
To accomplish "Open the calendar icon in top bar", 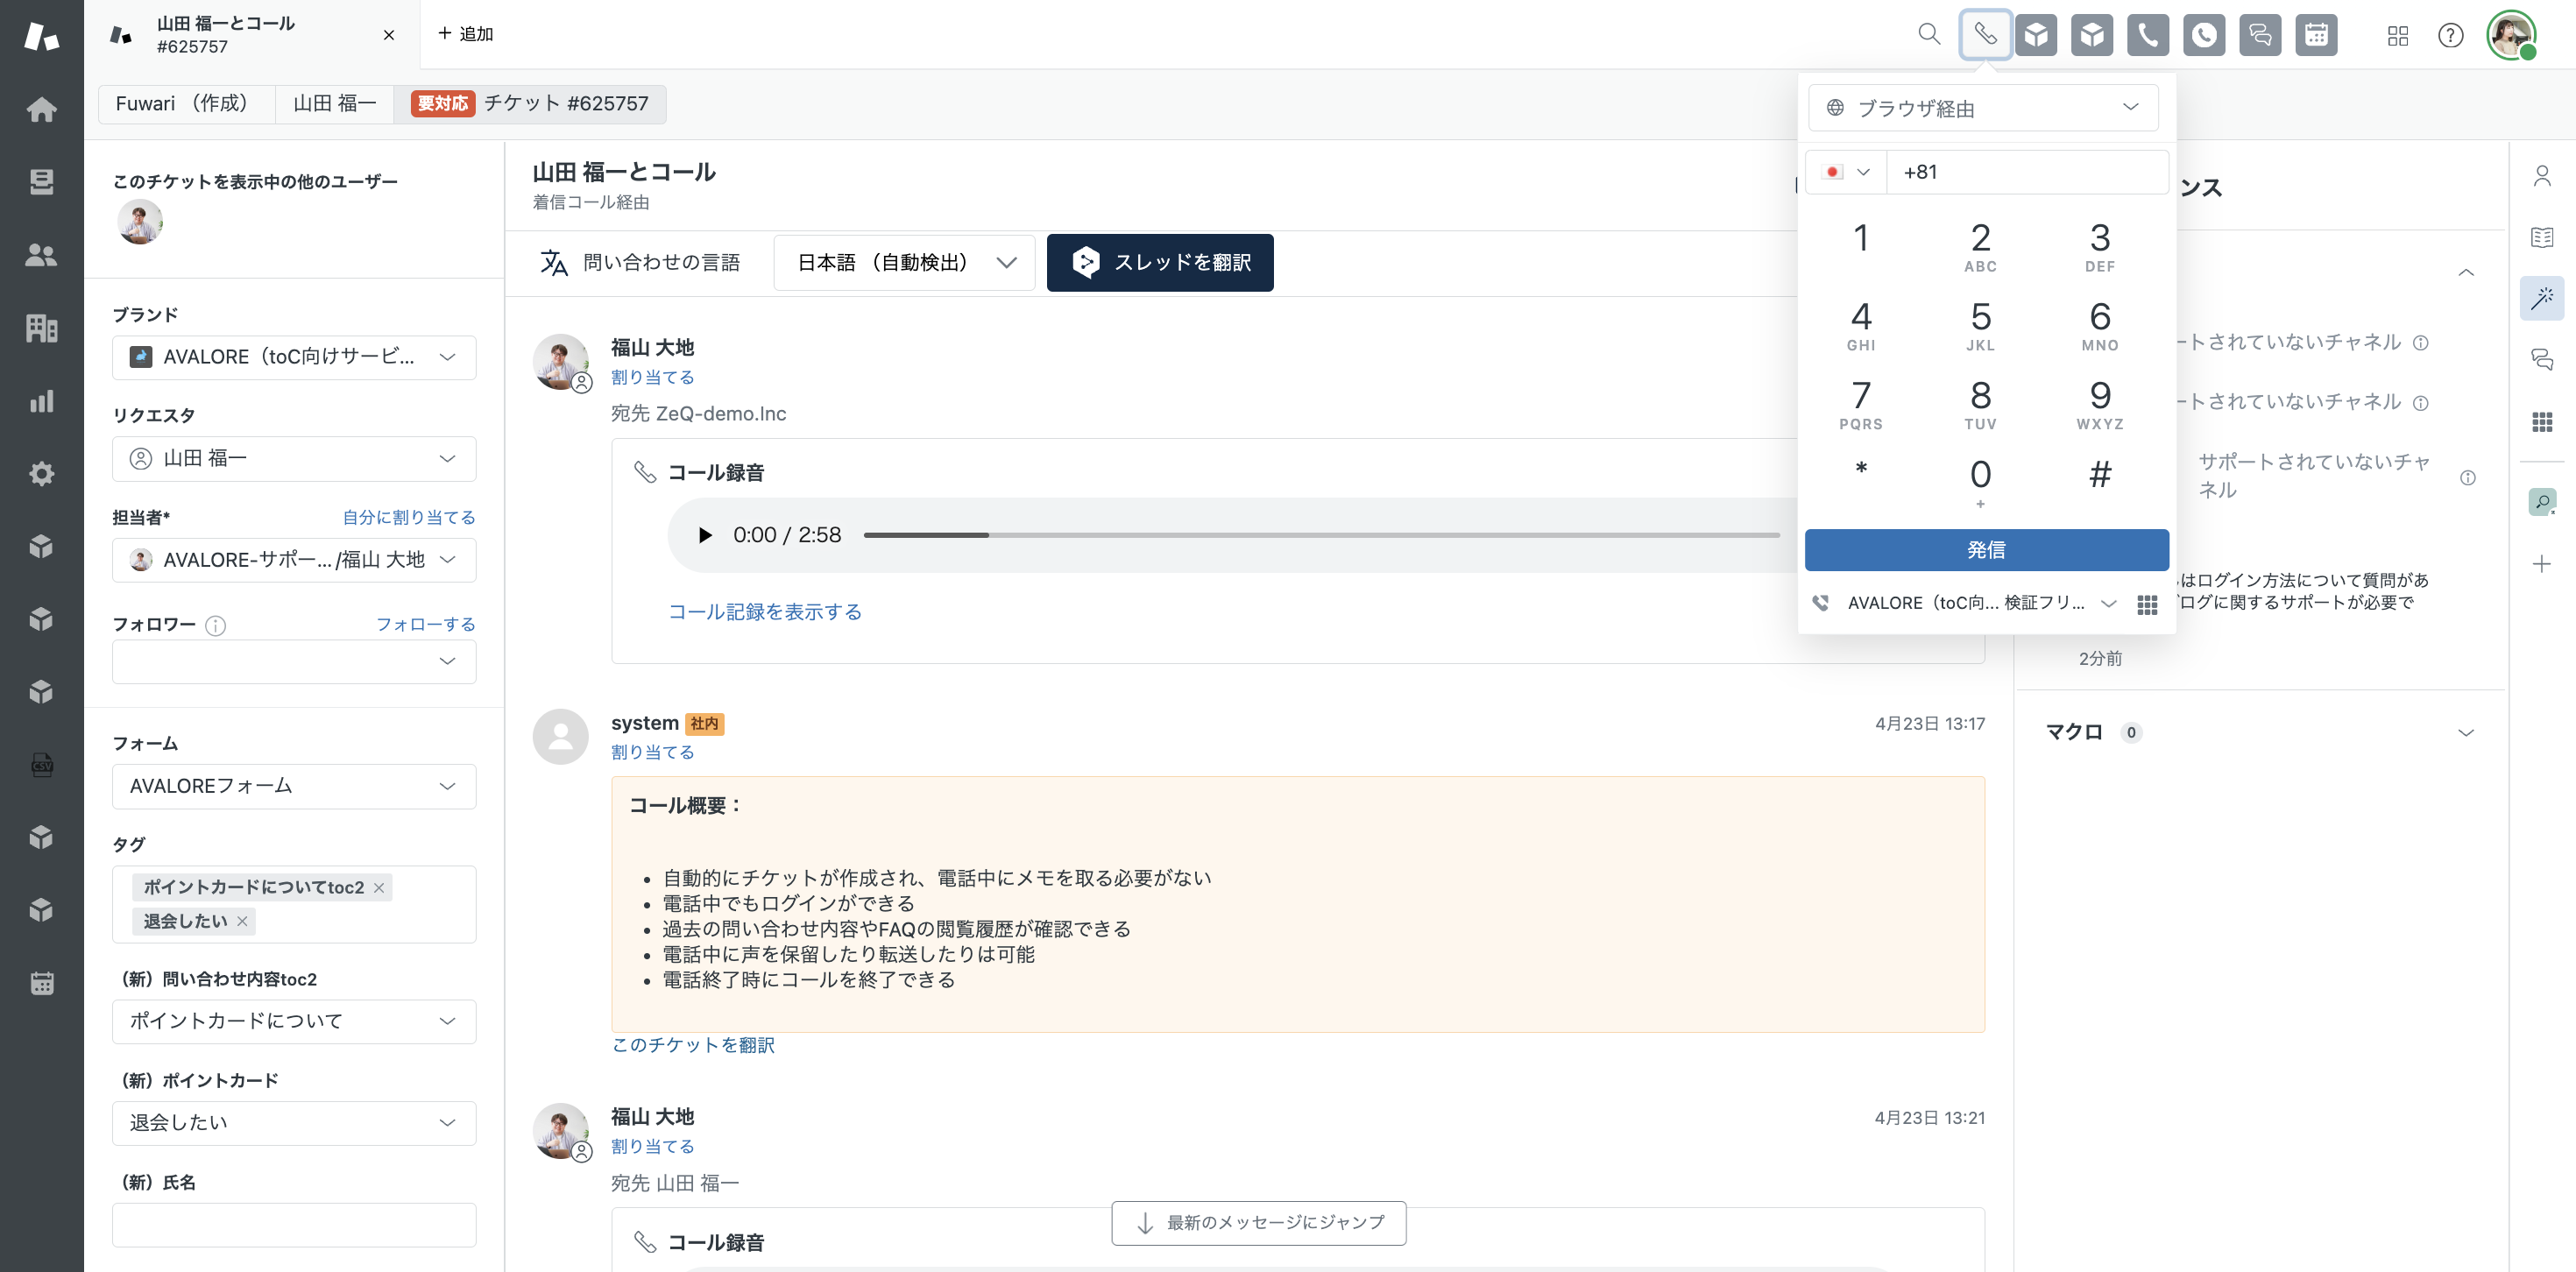I will [x=2316, y=35].
